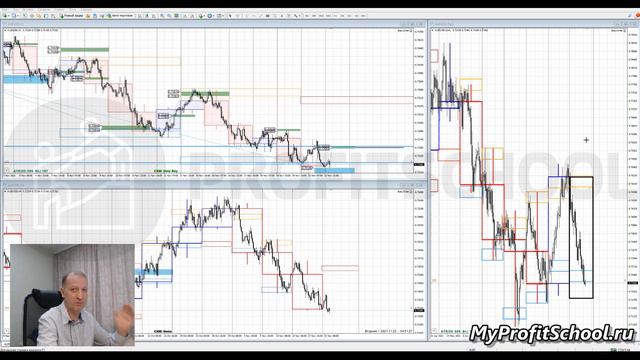Zoom out on the chart
The image size is (640, 360).
pos(169,16)
